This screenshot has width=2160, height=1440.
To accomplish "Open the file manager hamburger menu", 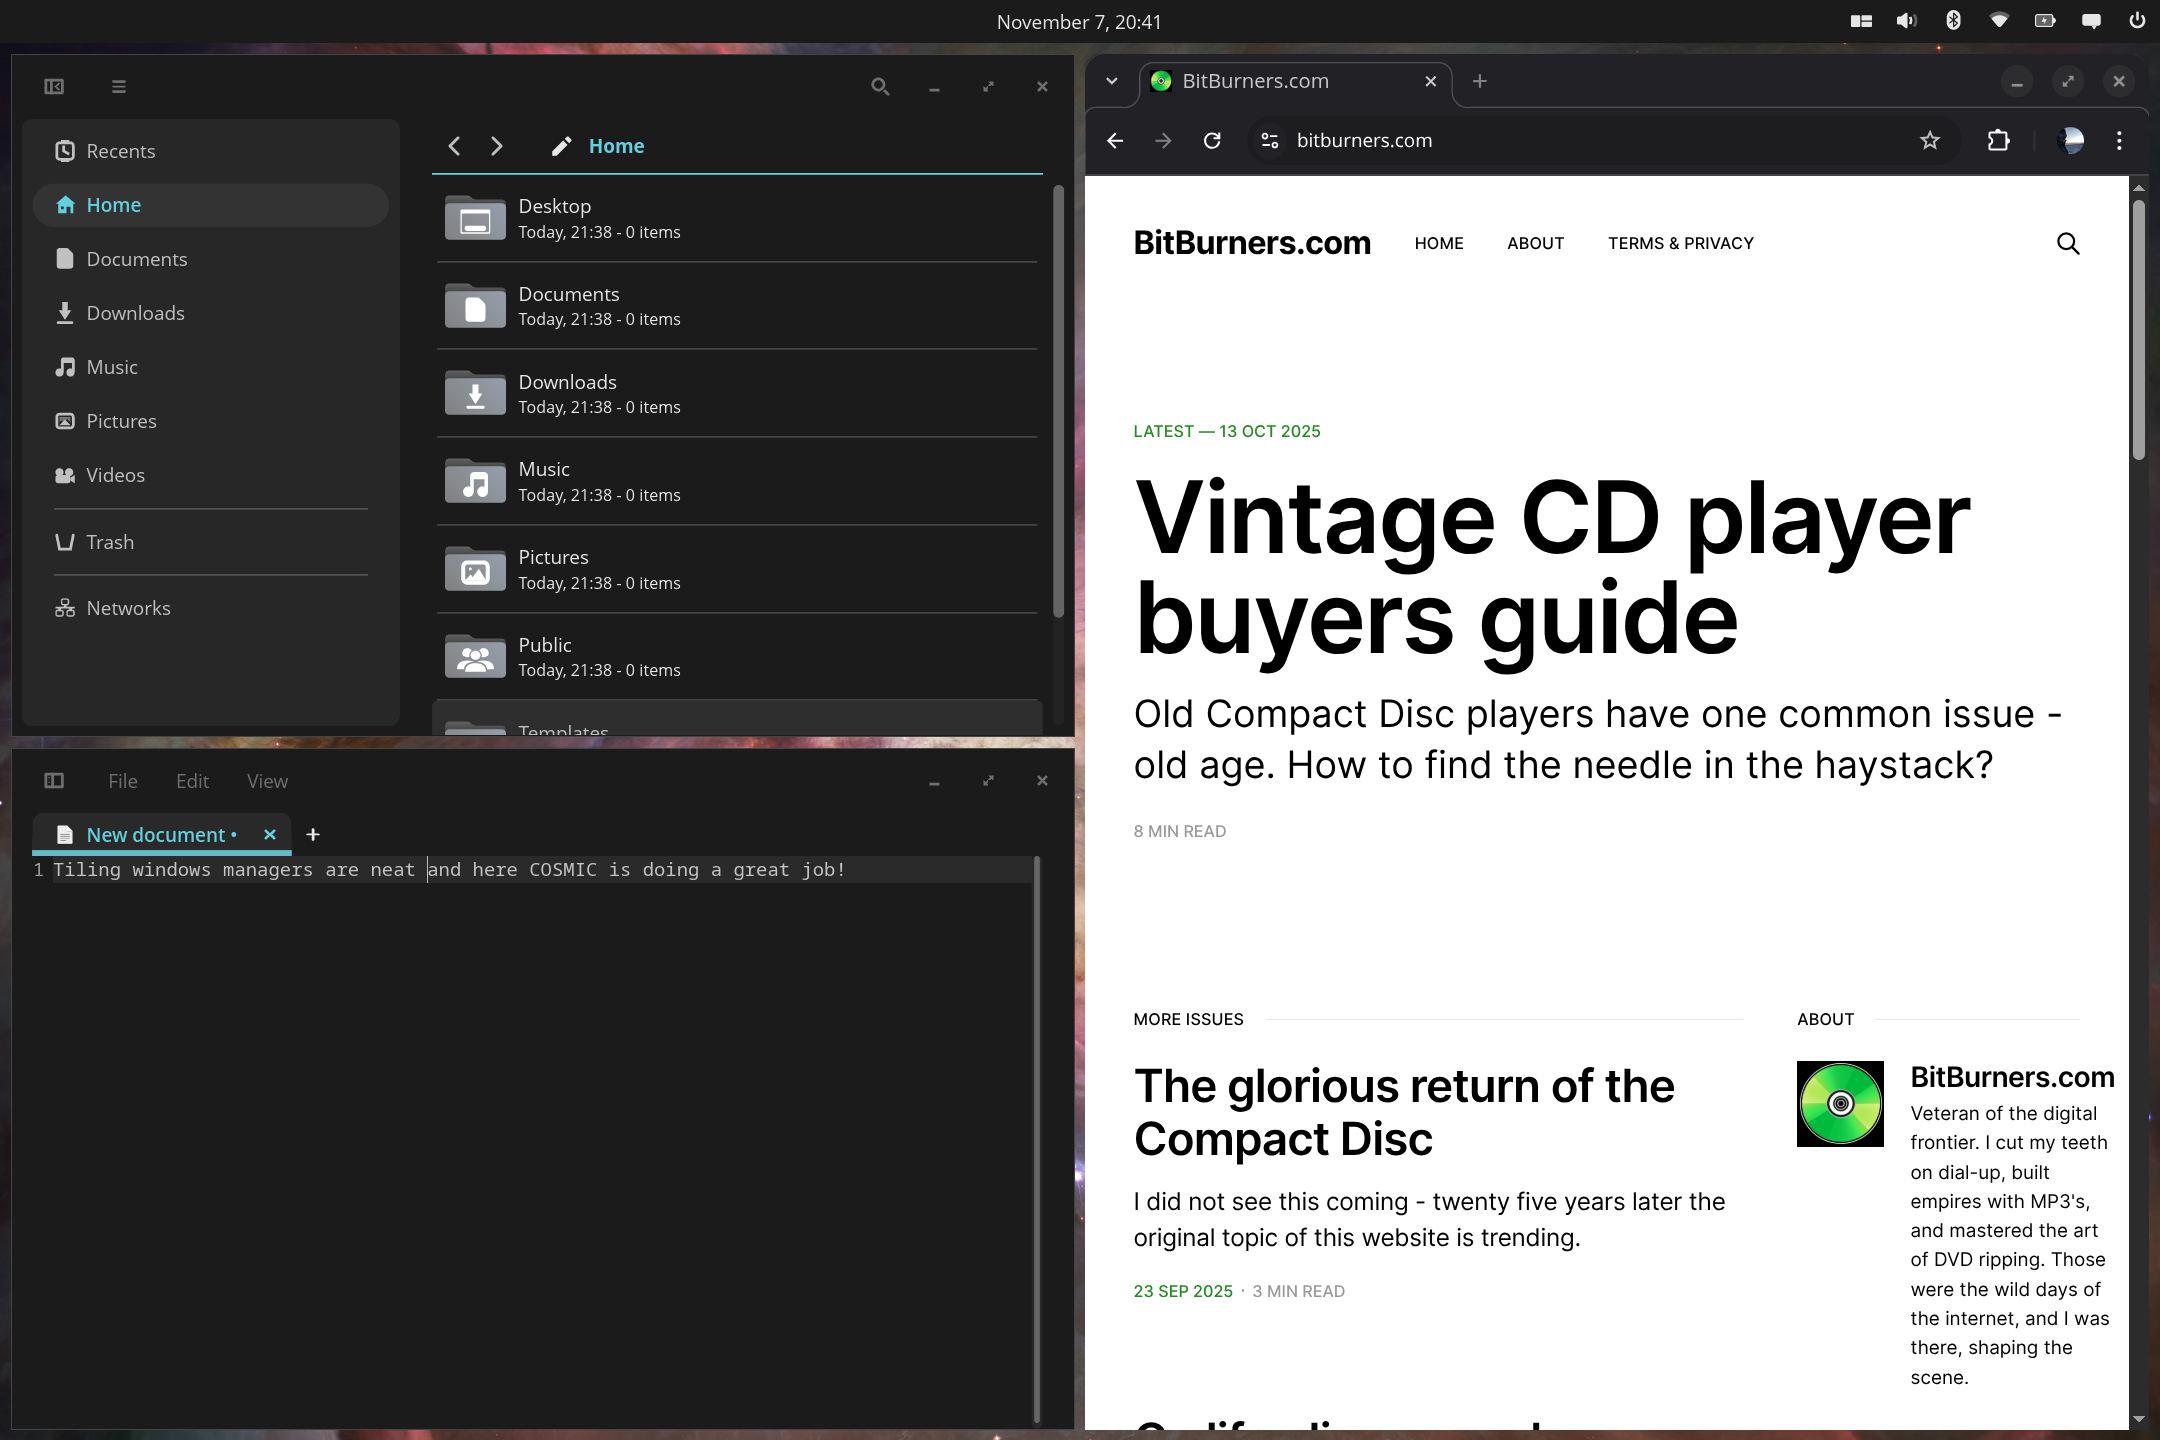I will [118, 87].
